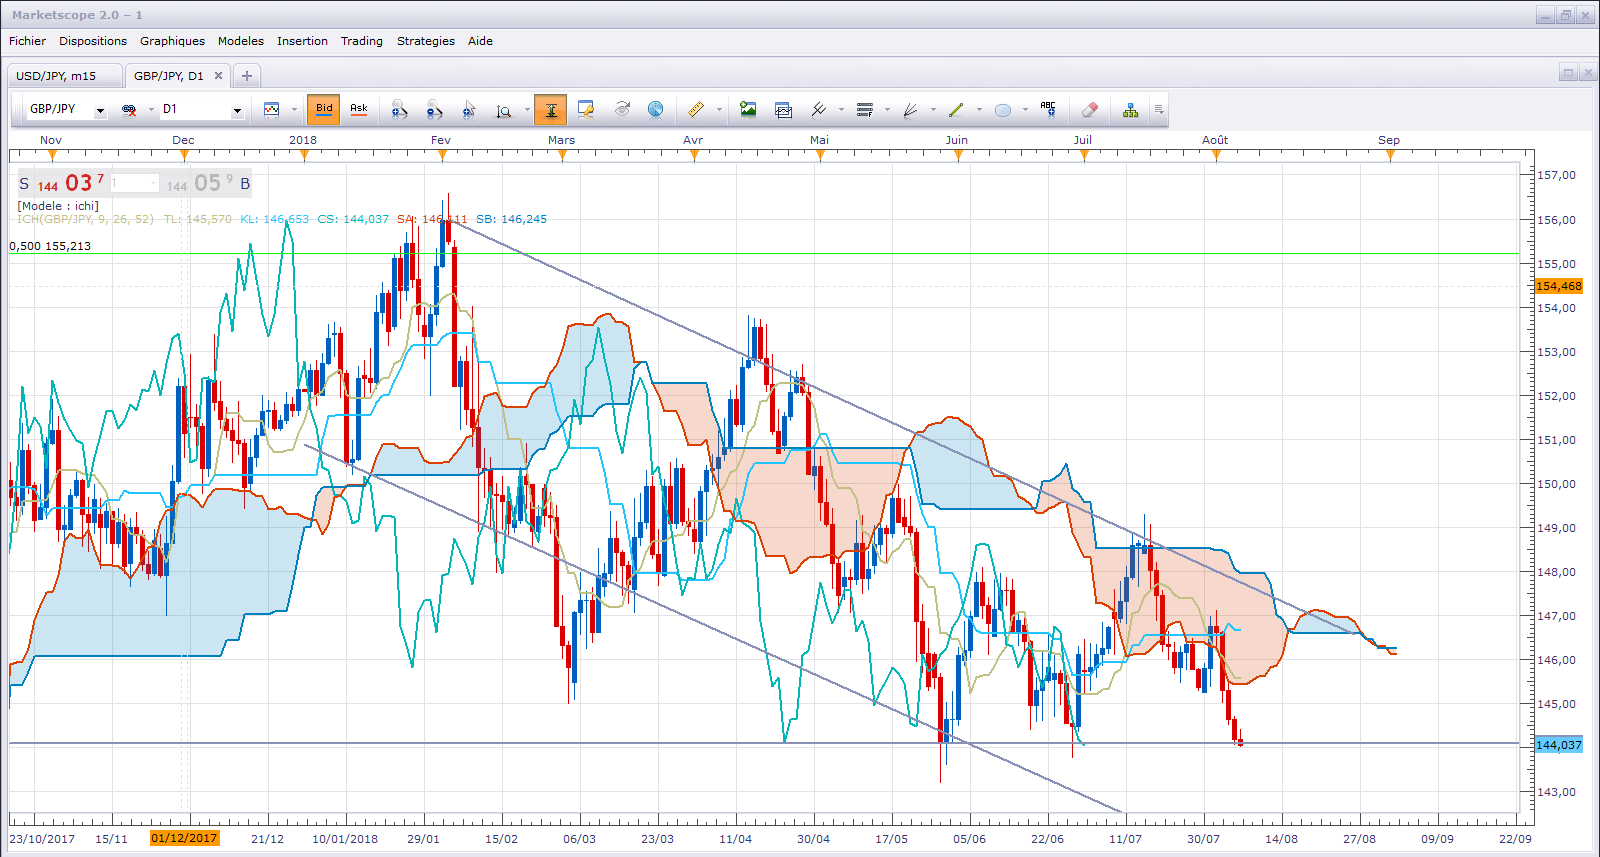Close the GBP/JPY, D1 tab
The height and width of the screenshot is (857, 1600).
[218, 76]
